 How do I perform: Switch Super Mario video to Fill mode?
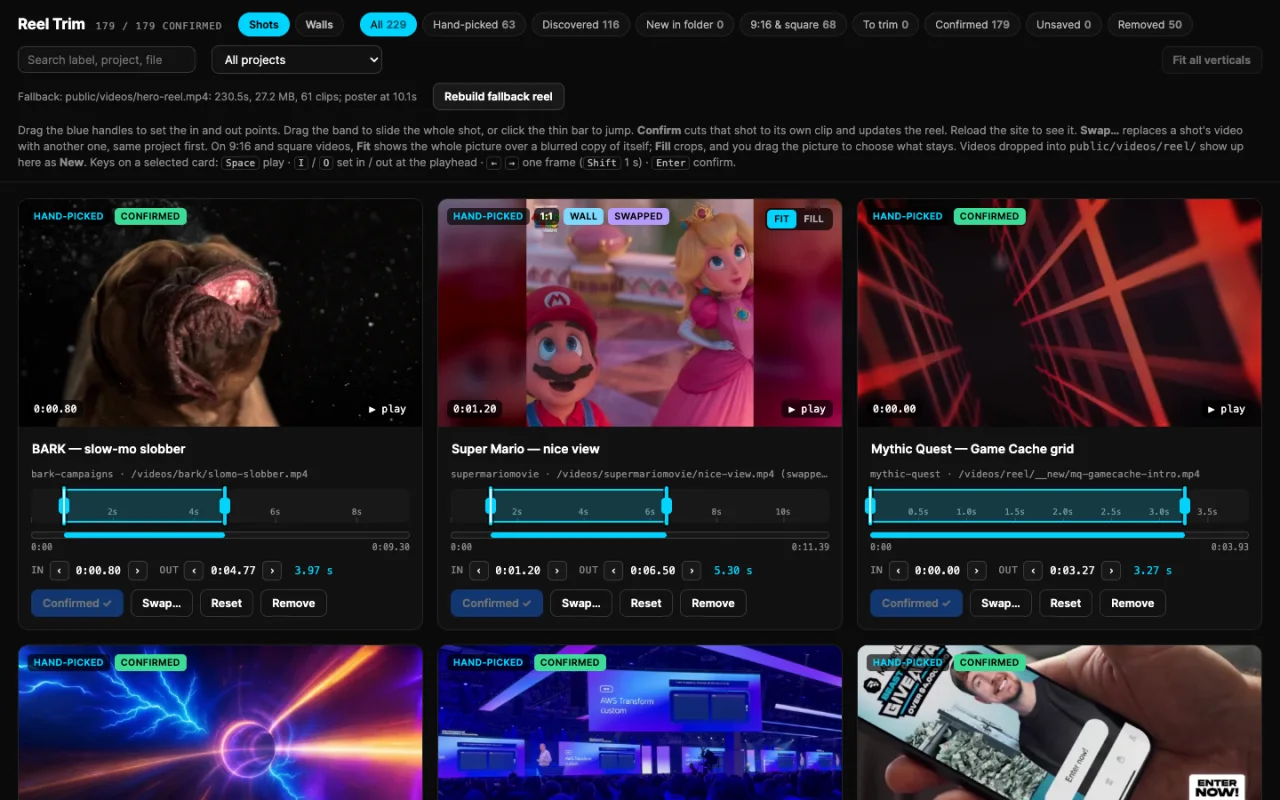(x=814, y=219)
